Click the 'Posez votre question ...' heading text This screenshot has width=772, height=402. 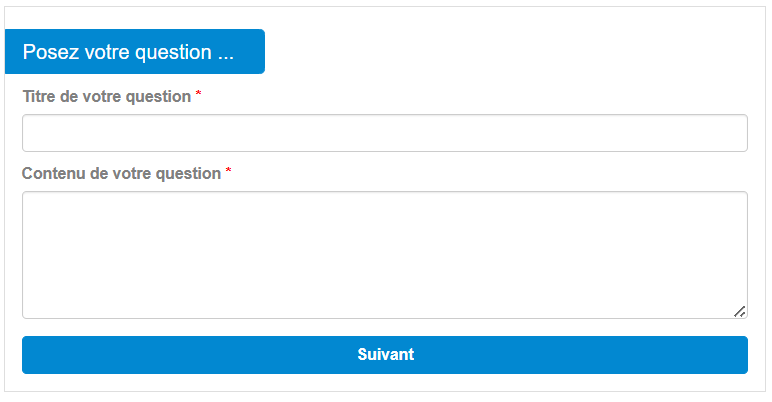coord(128,52)
